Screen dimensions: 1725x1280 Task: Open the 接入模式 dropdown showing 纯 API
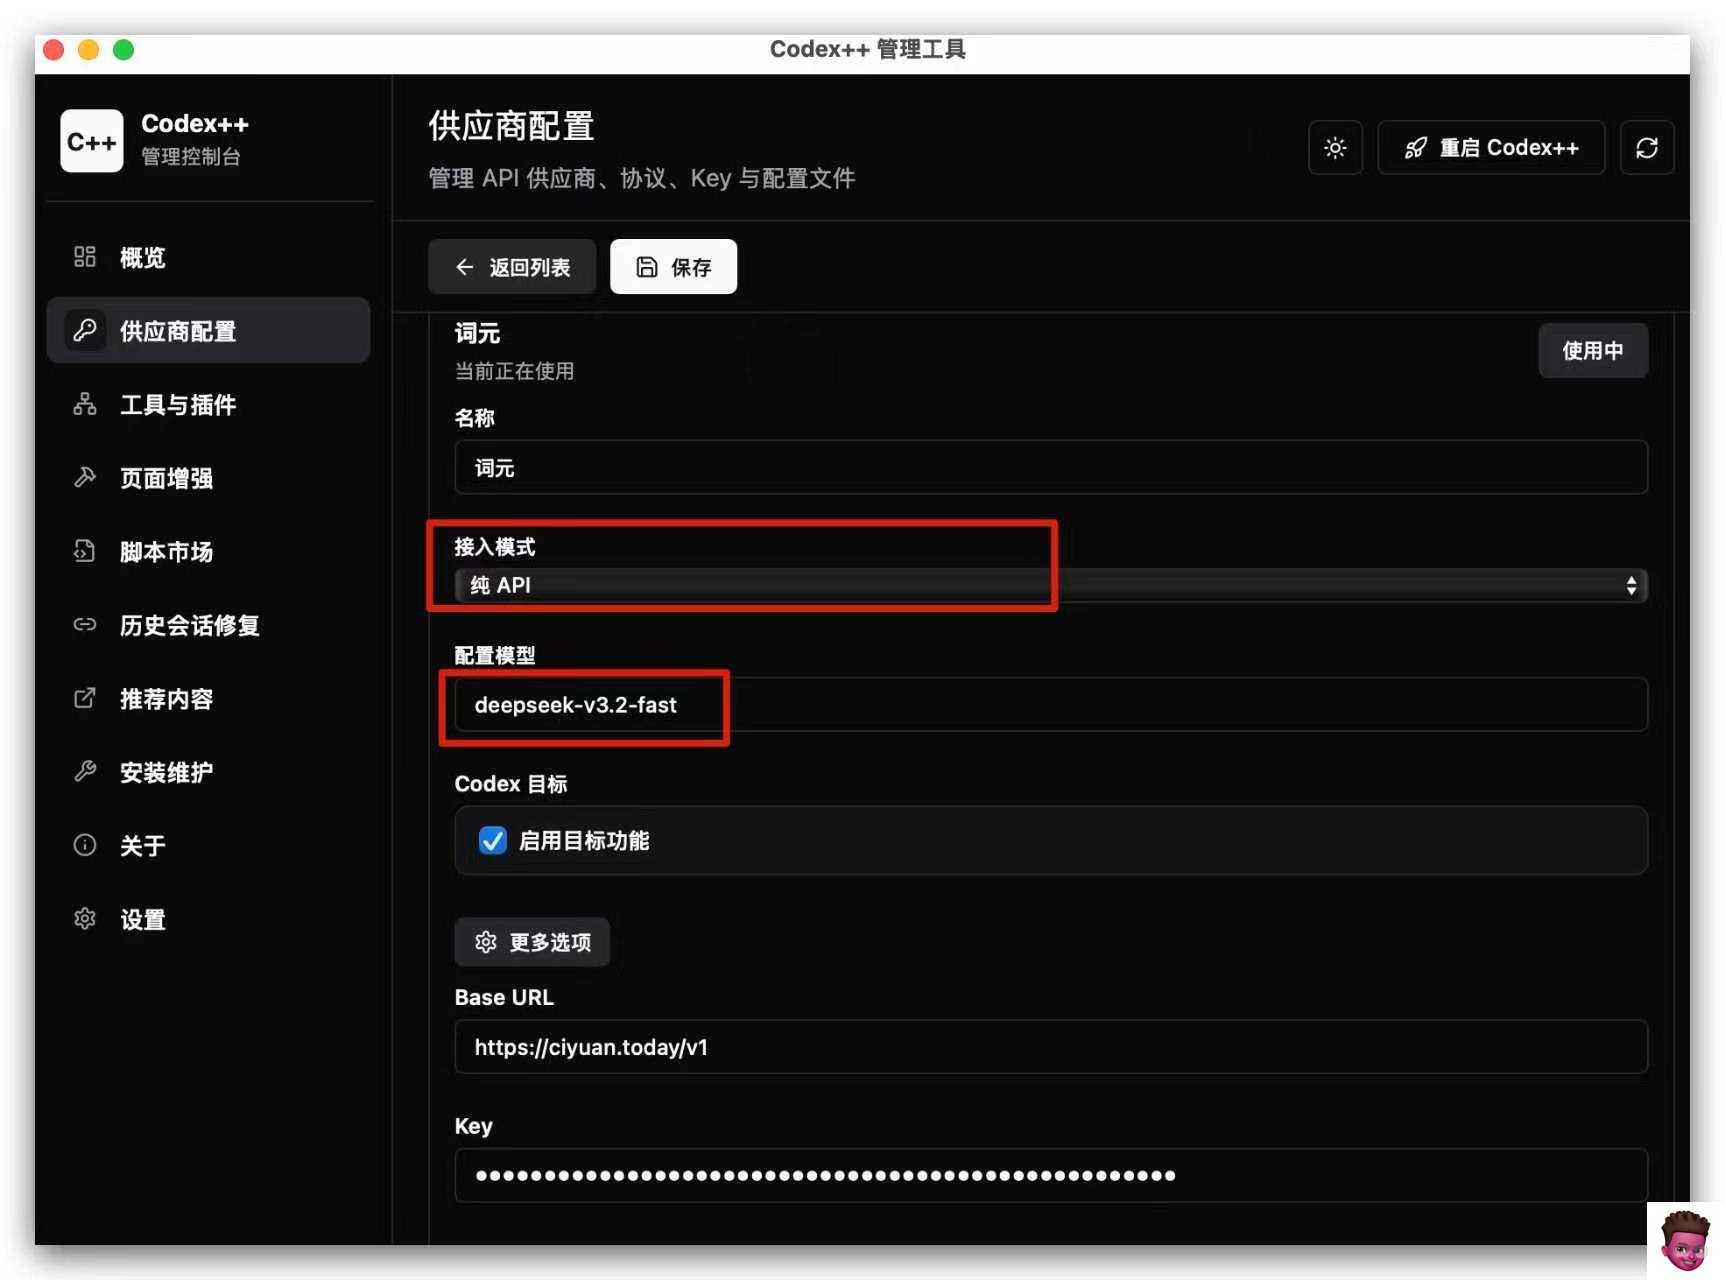1051,585
